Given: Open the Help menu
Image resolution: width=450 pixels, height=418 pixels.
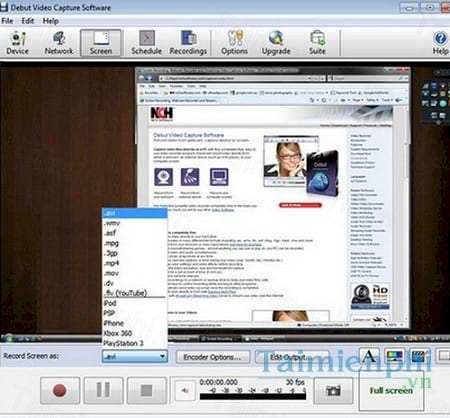Looking at the screenshot, I should (51, 21).
